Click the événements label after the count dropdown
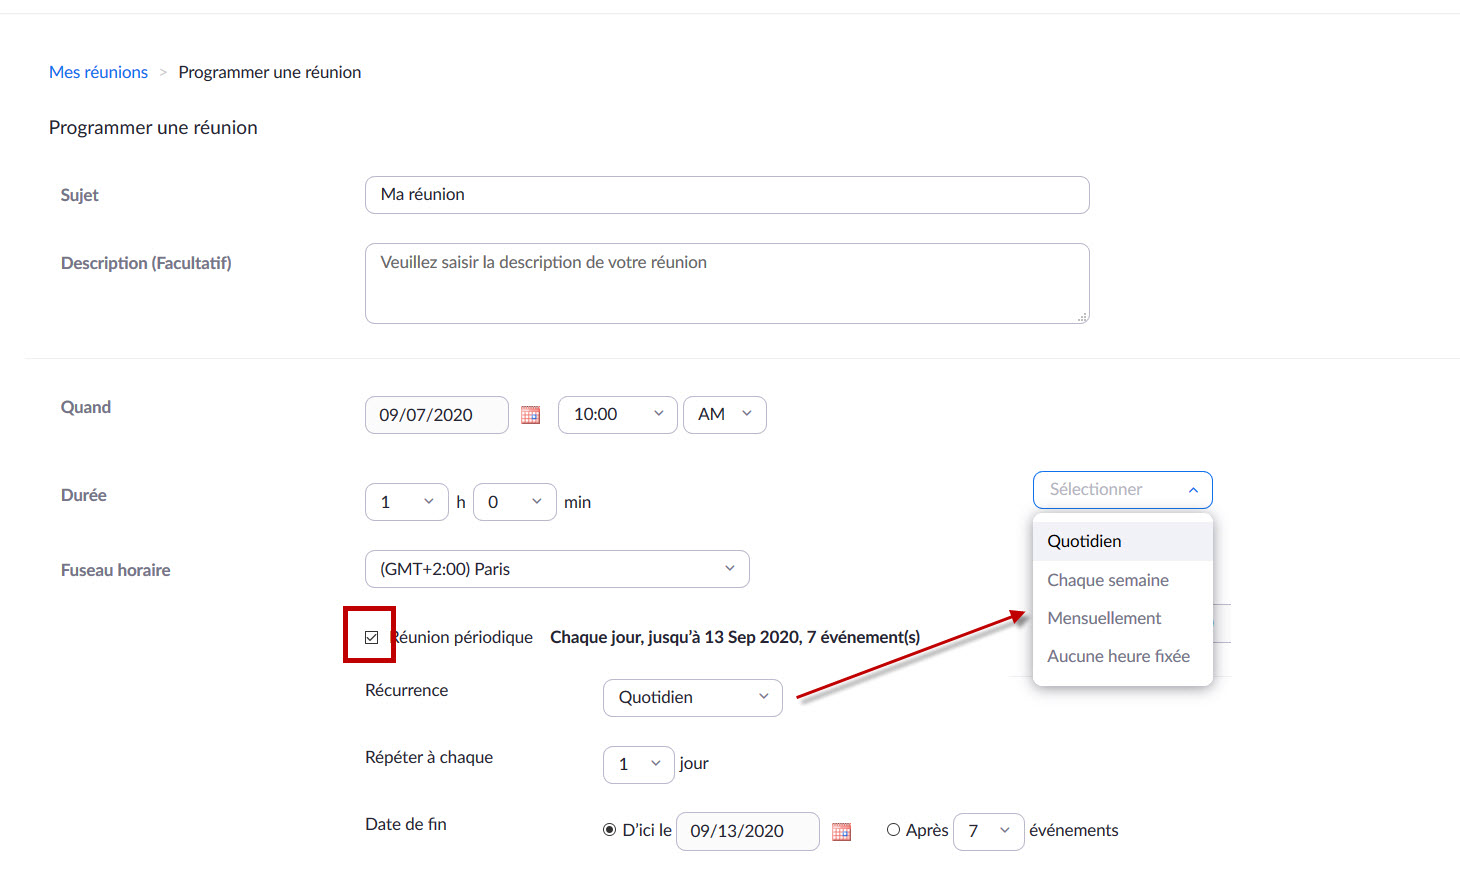 pyautogui.click(x=1074, y=830)
